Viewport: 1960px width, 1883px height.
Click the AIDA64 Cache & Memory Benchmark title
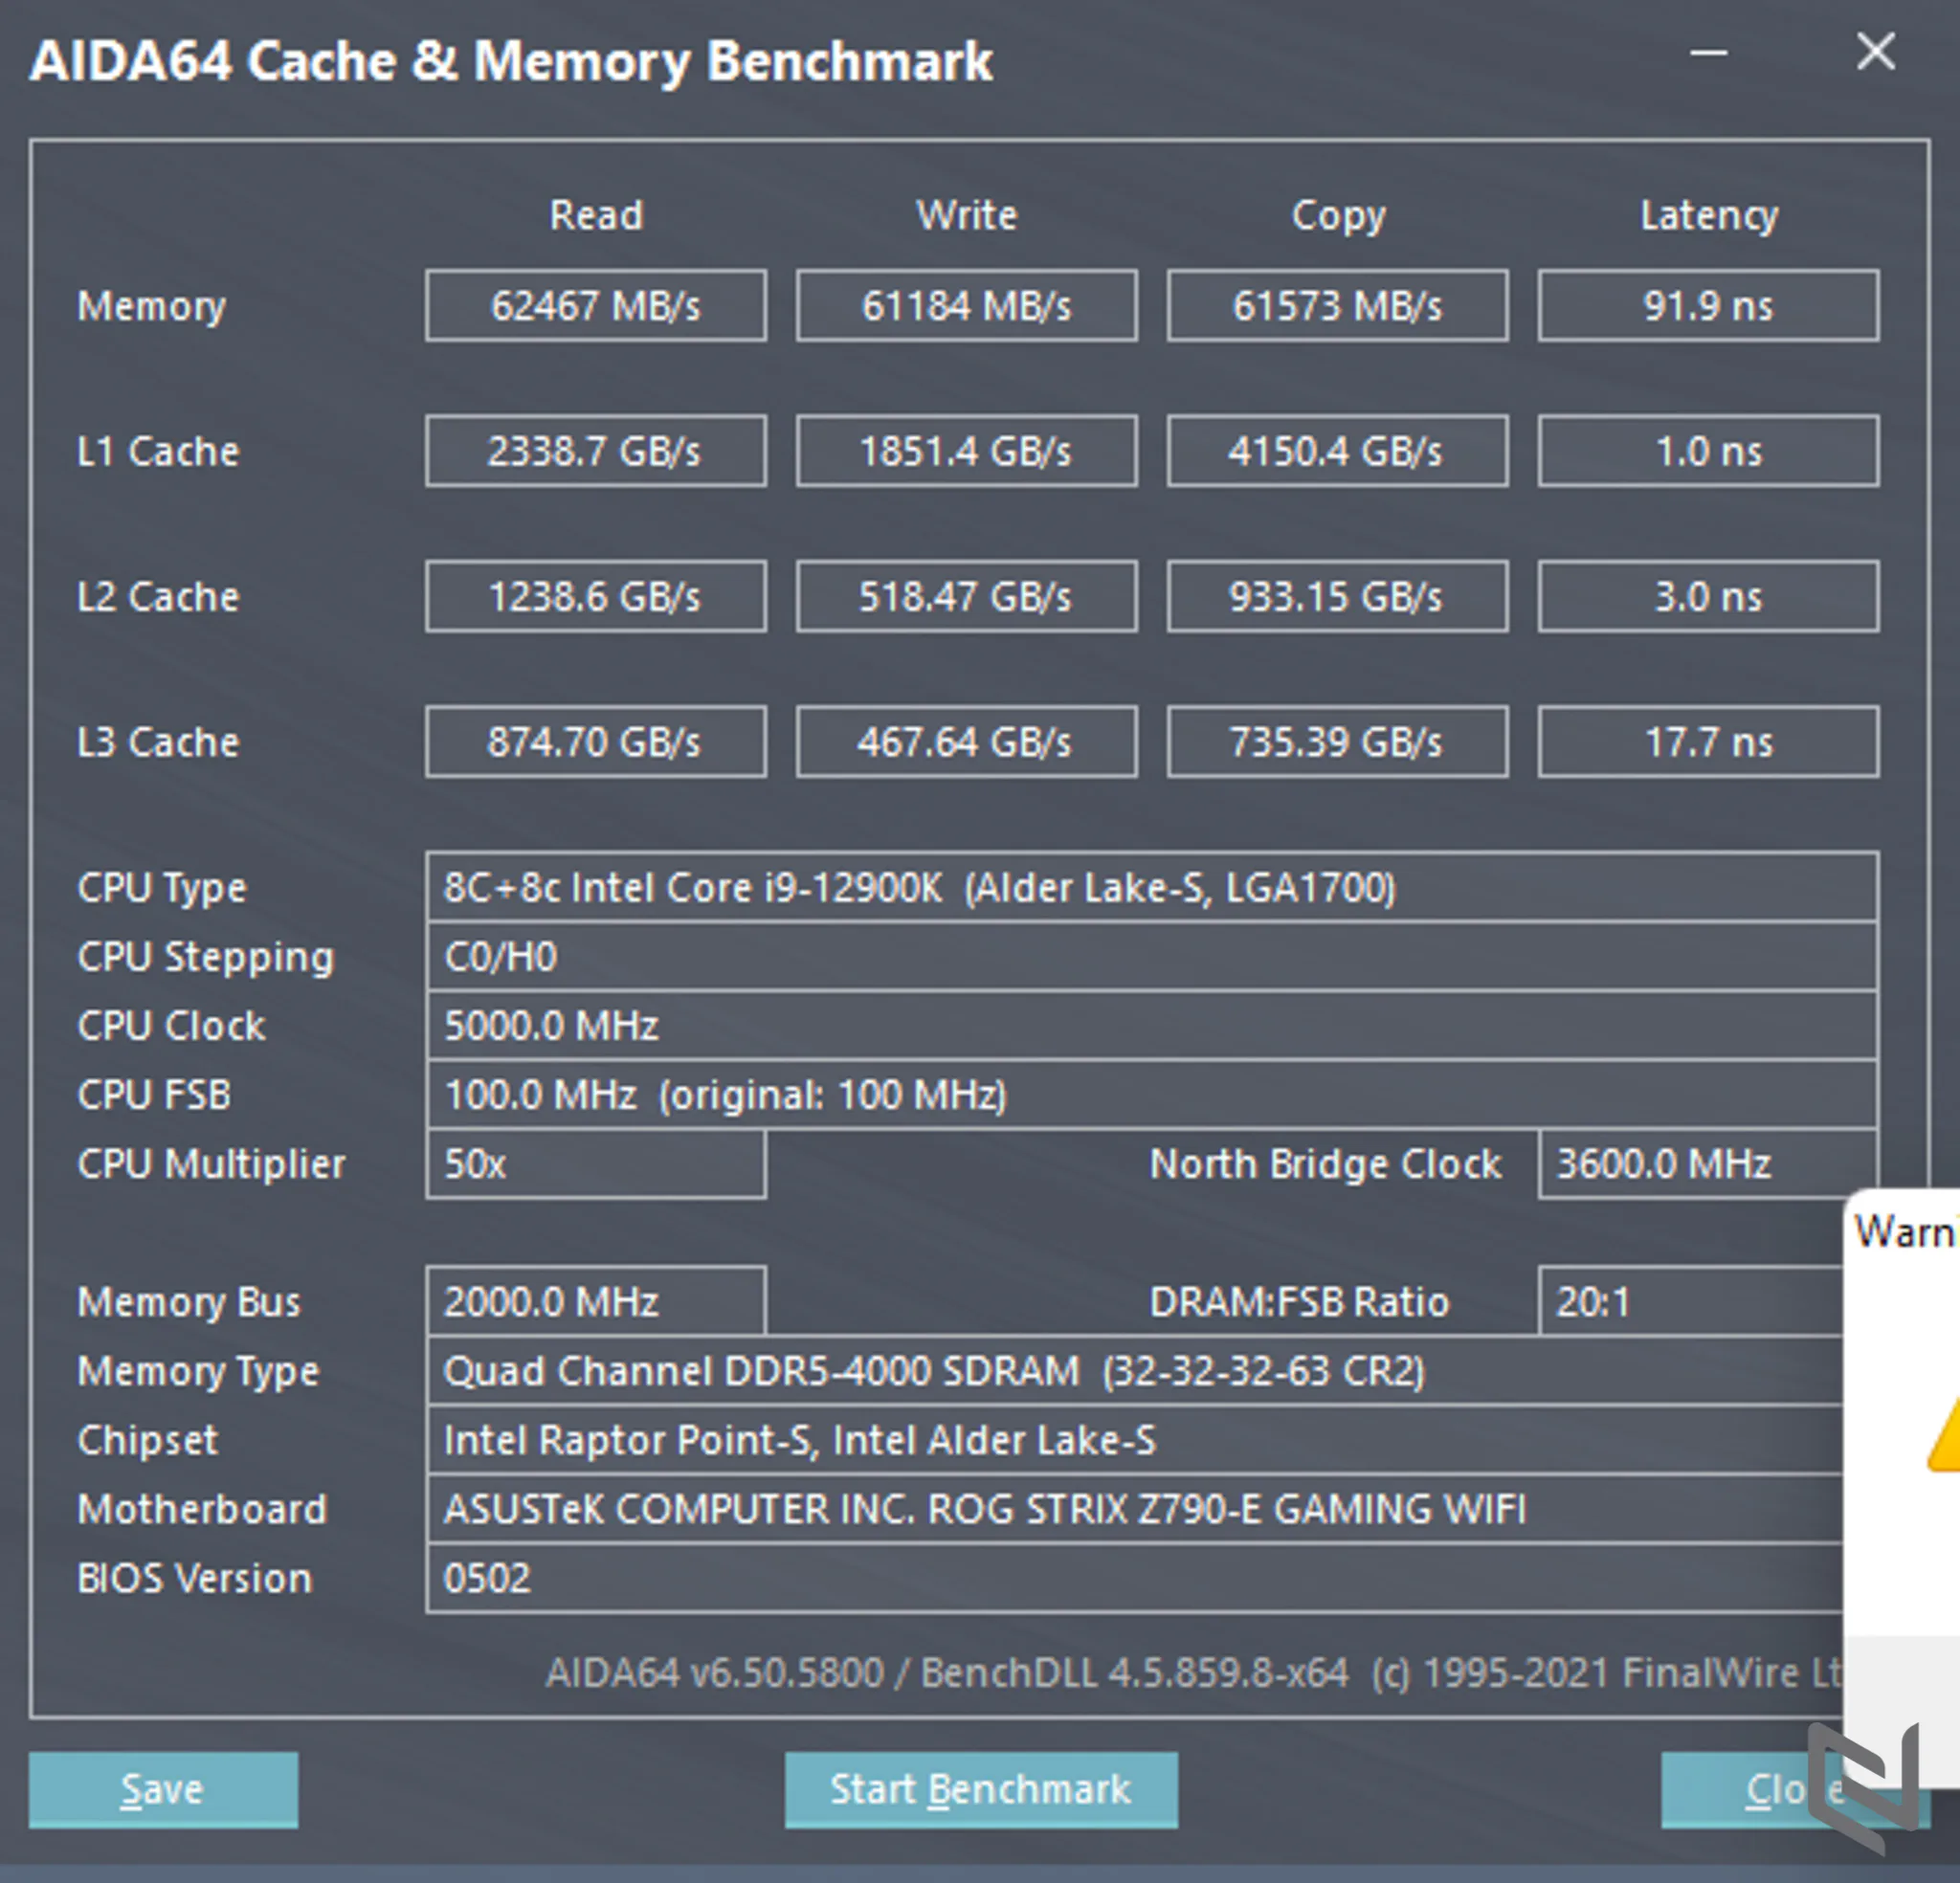511,62
